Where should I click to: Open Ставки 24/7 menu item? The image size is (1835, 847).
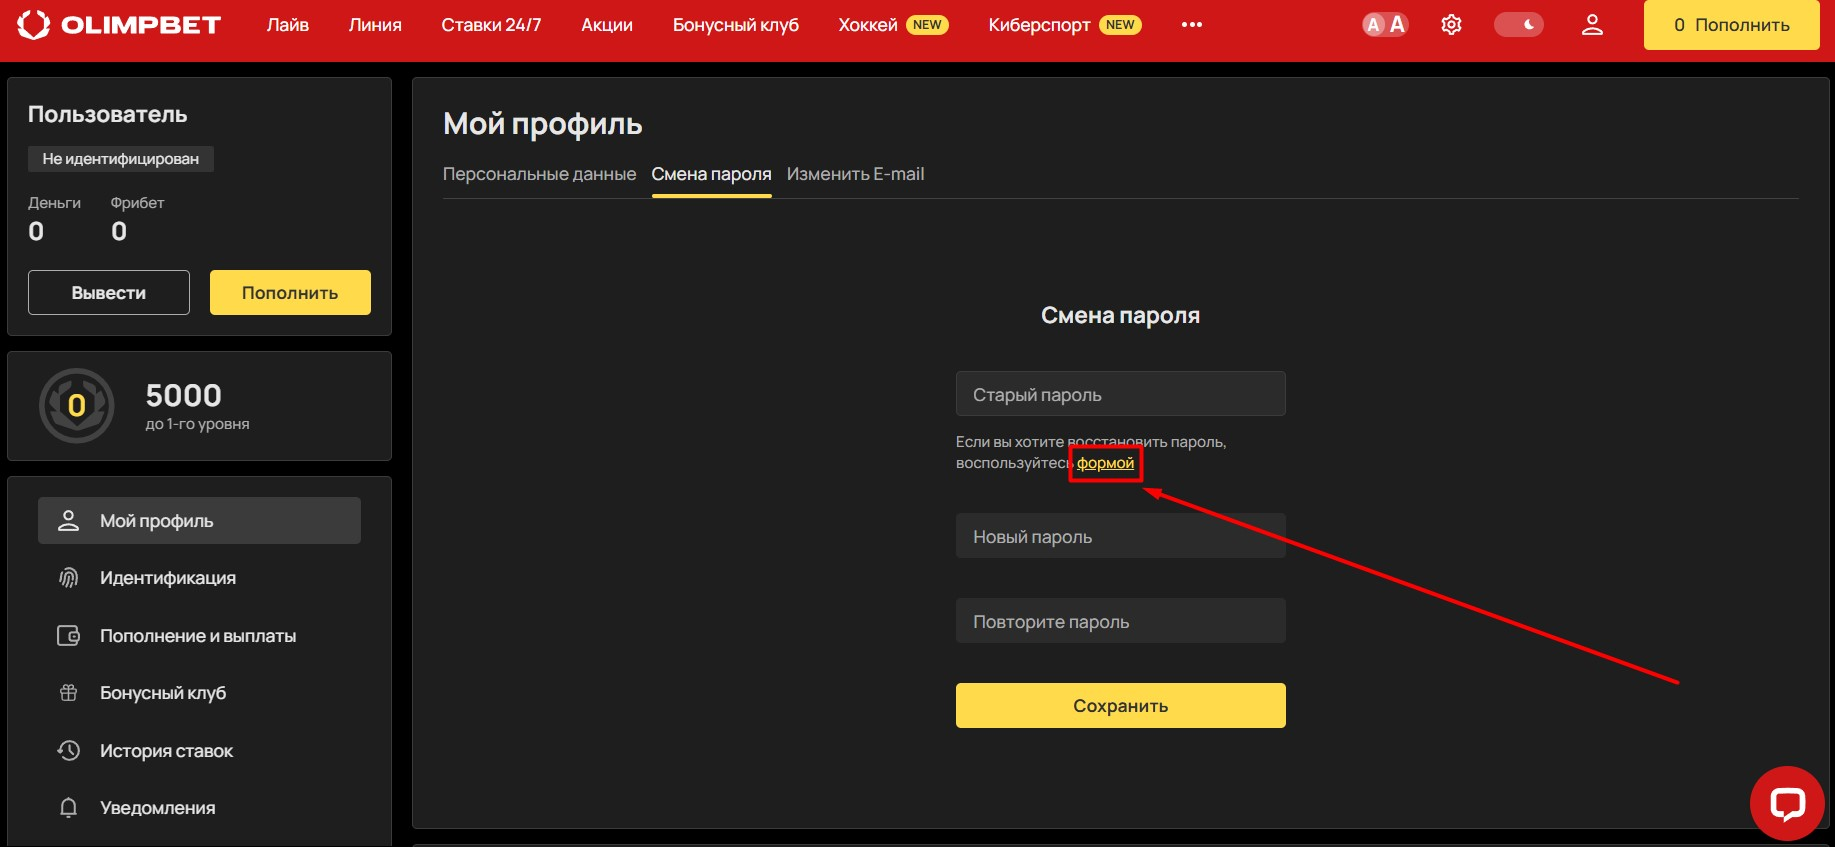(491, 25)
